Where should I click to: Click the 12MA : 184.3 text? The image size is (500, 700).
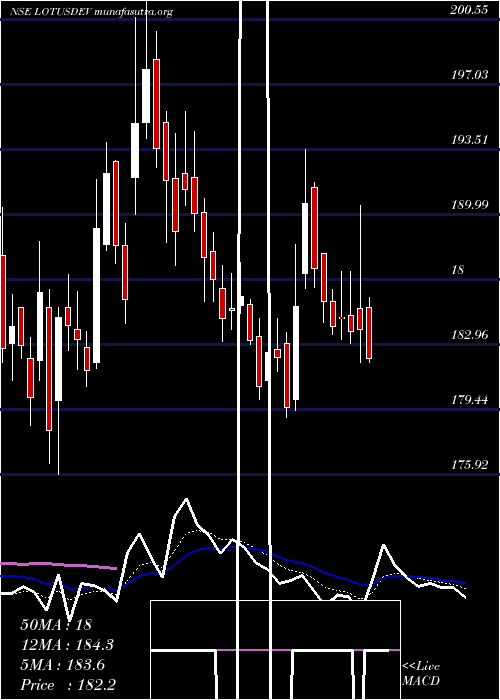tap(67, 644)
